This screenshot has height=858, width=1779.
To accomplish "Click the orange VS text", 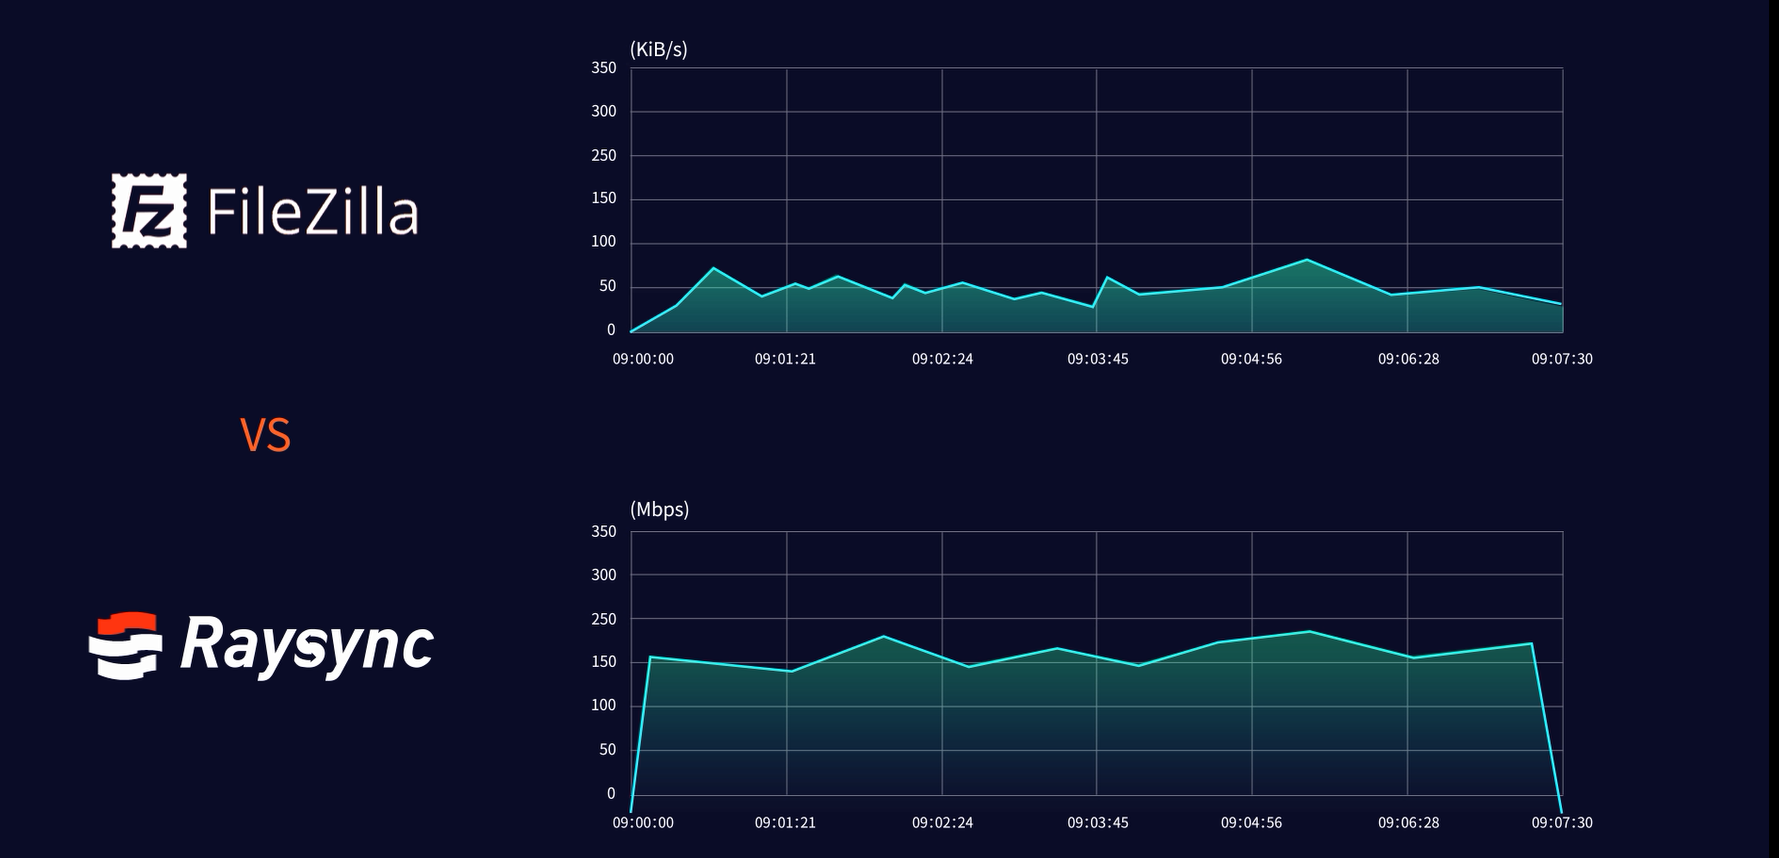I will [265, 436].
